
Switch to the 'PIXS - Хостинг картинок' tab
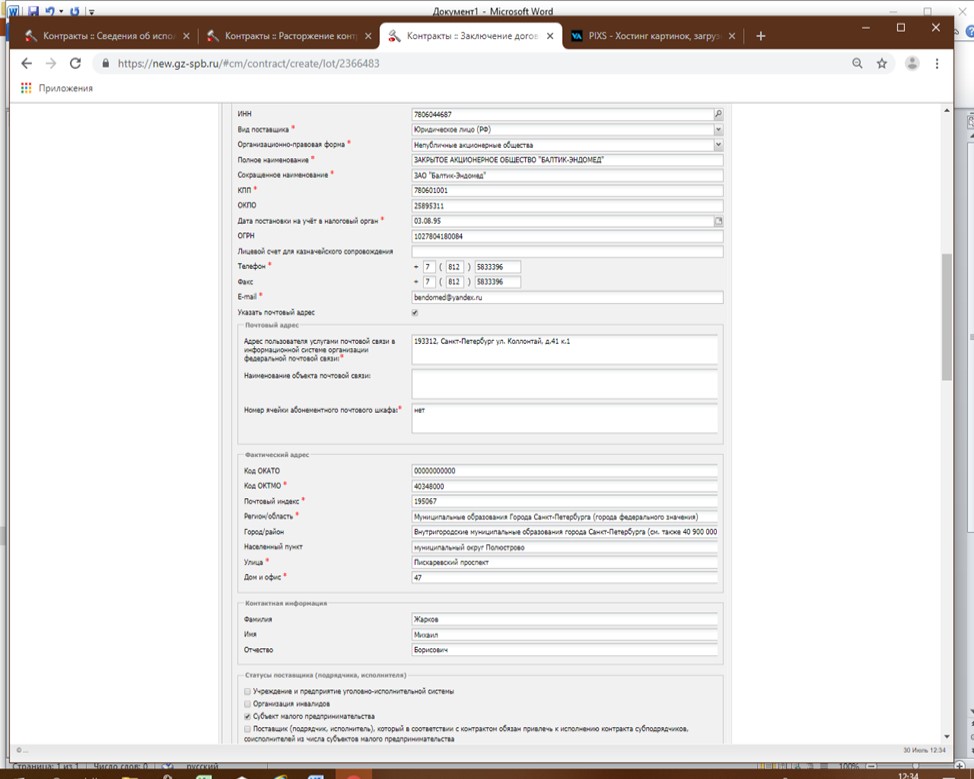click(x=652, y=36)
